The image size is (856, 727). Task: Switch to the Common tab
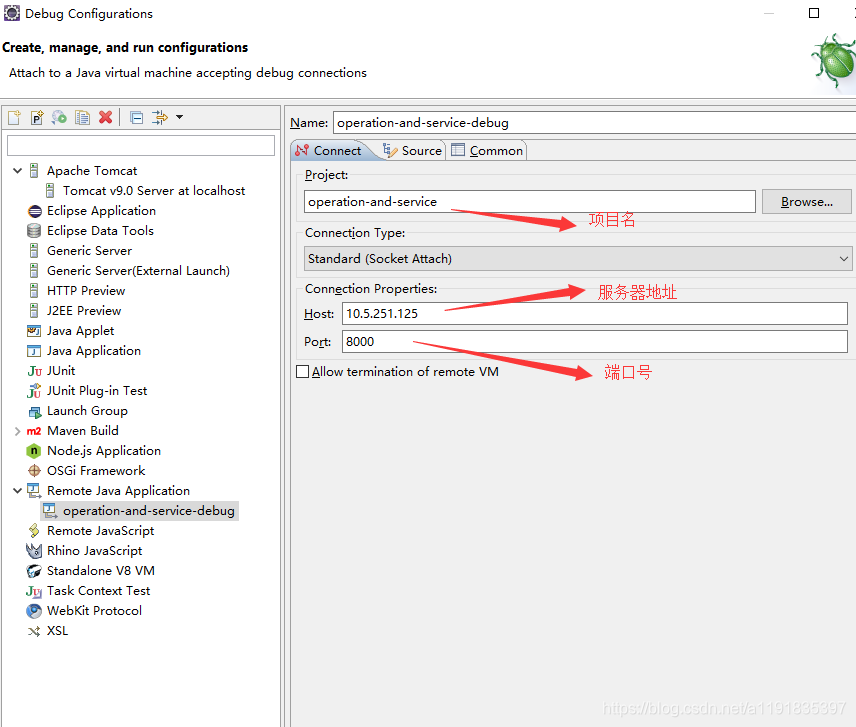click(x=487, y=151)
